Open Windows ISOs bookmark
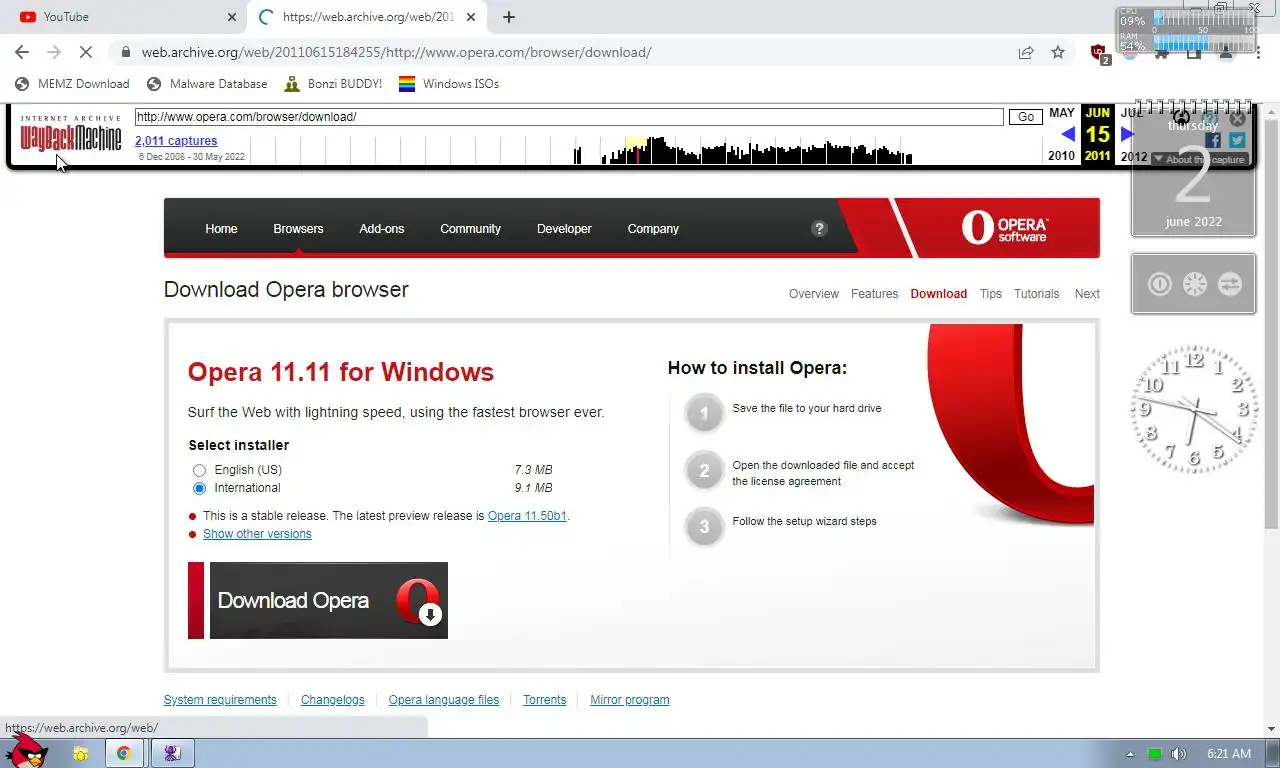 tap(449, 84)
